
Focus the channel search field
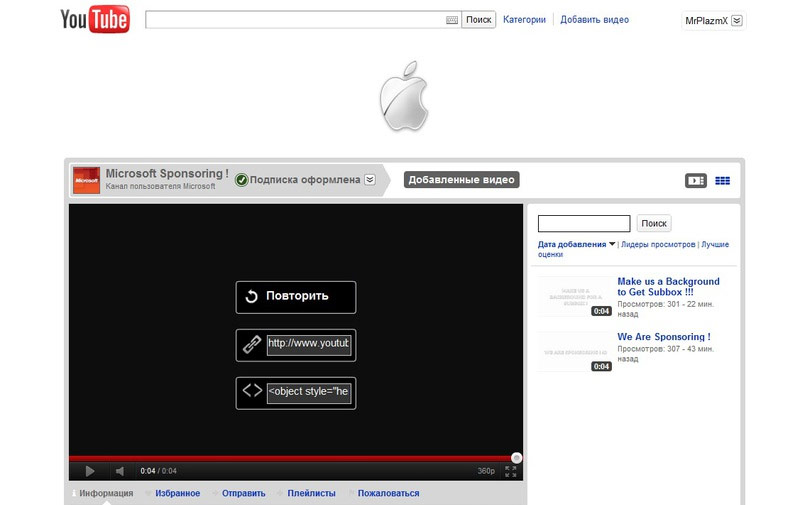[x=584, y=223]
